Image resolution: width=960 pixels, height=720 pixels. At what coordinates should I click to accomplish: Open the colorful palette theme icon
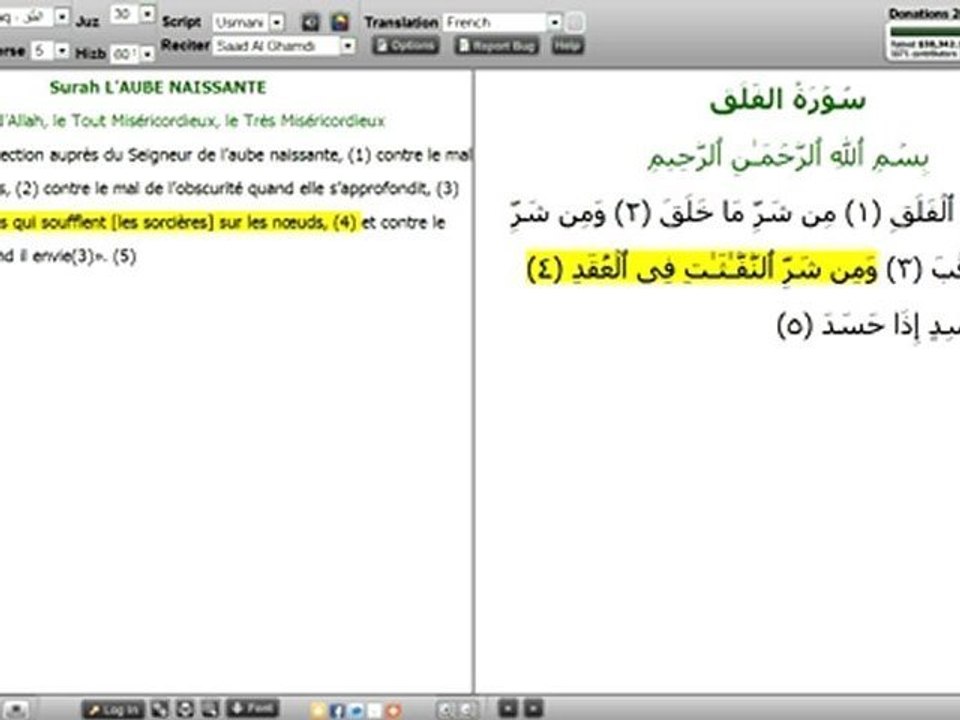340,23
